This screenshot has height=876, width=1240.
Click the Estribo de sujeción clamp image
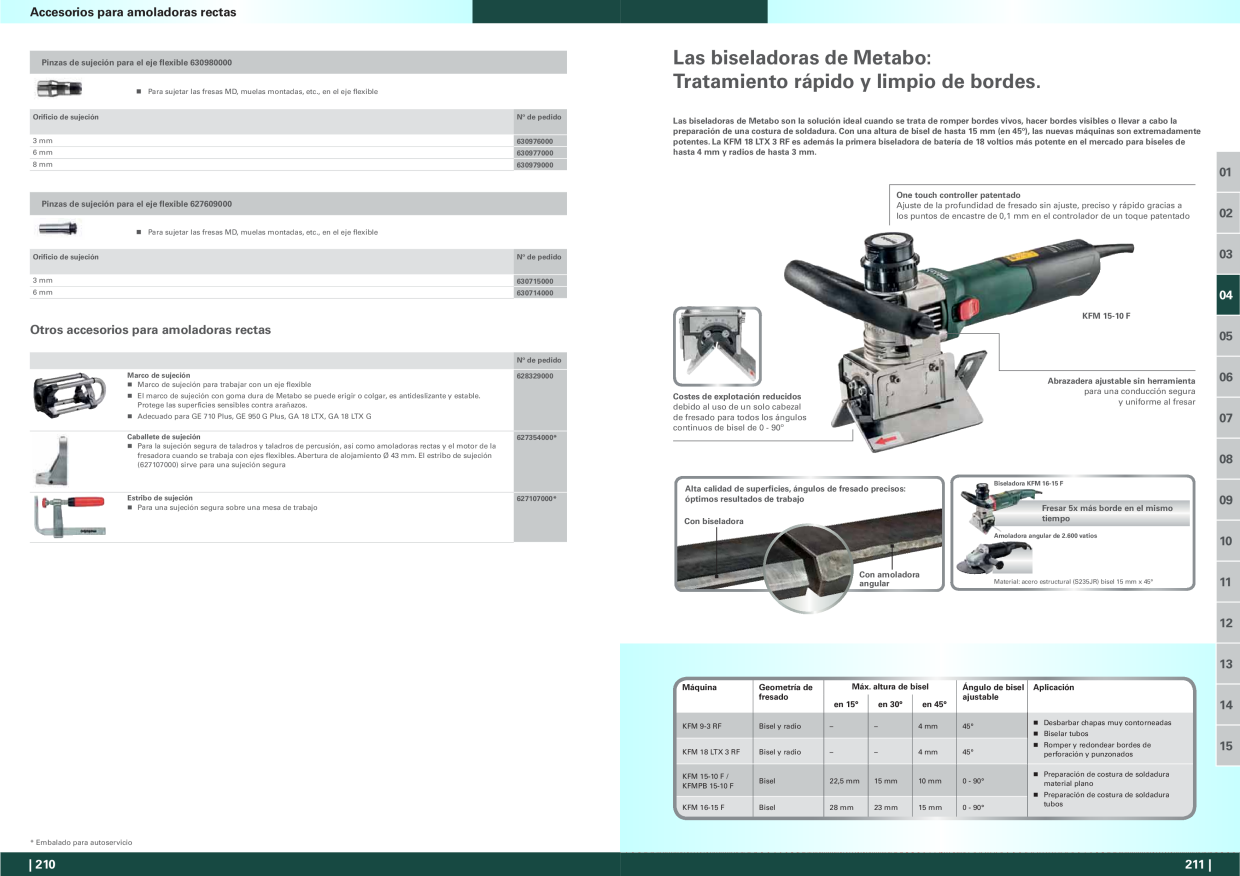point(68,517)
